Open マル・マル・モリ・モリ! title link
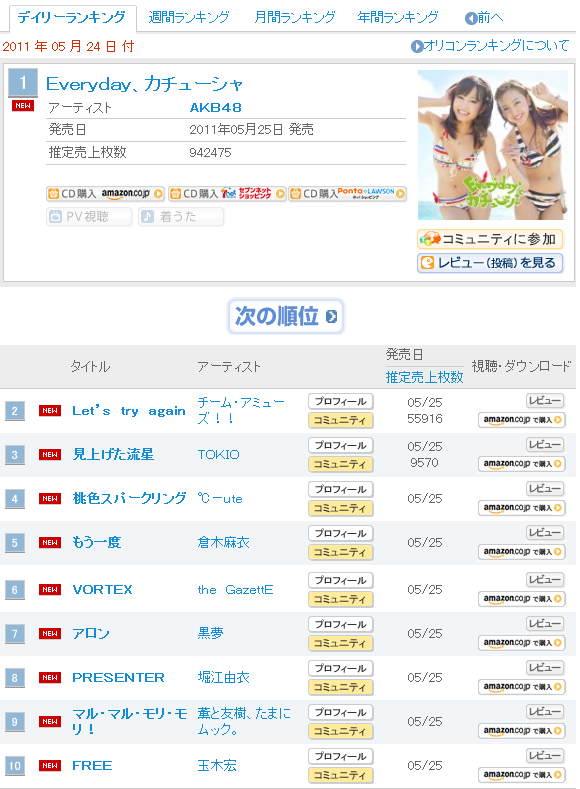Viewport: 580px width, 789px height. click(129, 721)
